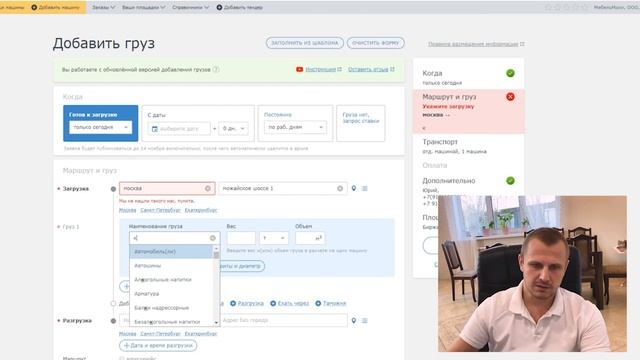640x360 pixels.
Task: Click the list icon in Разгрузка row
Action: coord(365,321)
